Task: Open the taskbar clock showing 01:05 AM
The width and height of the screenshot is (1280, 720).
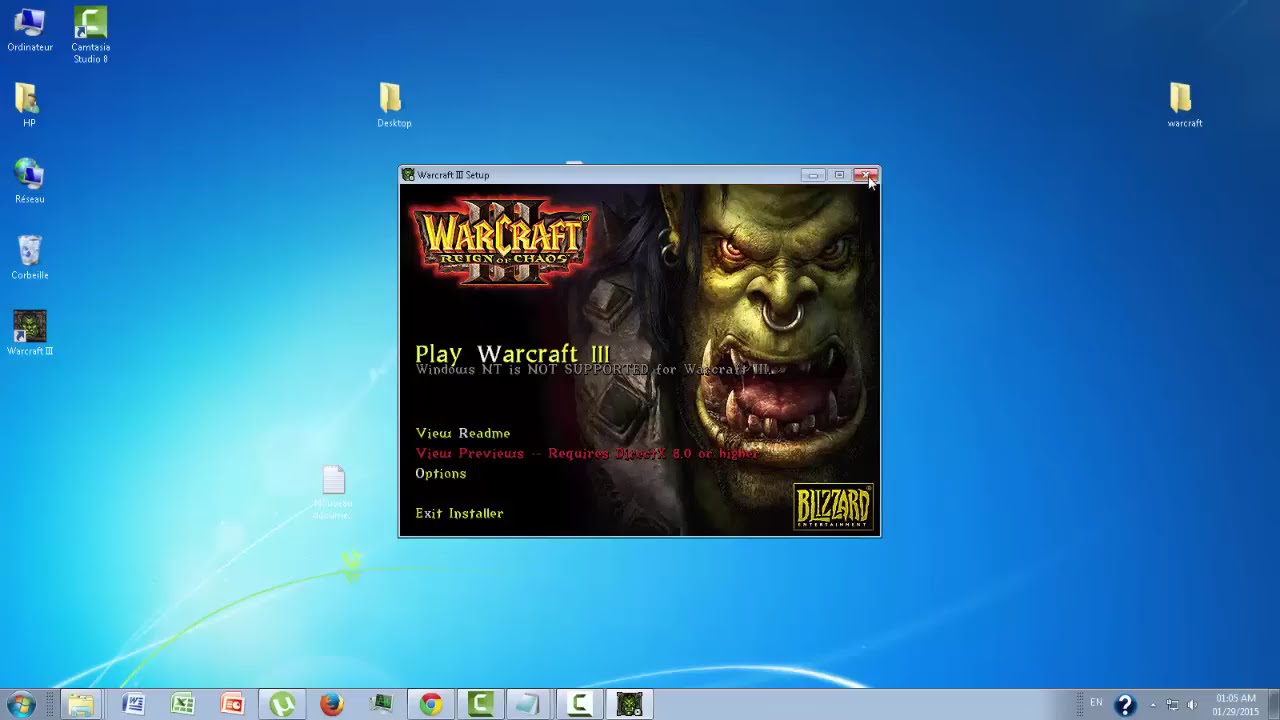Action: 1236,704
